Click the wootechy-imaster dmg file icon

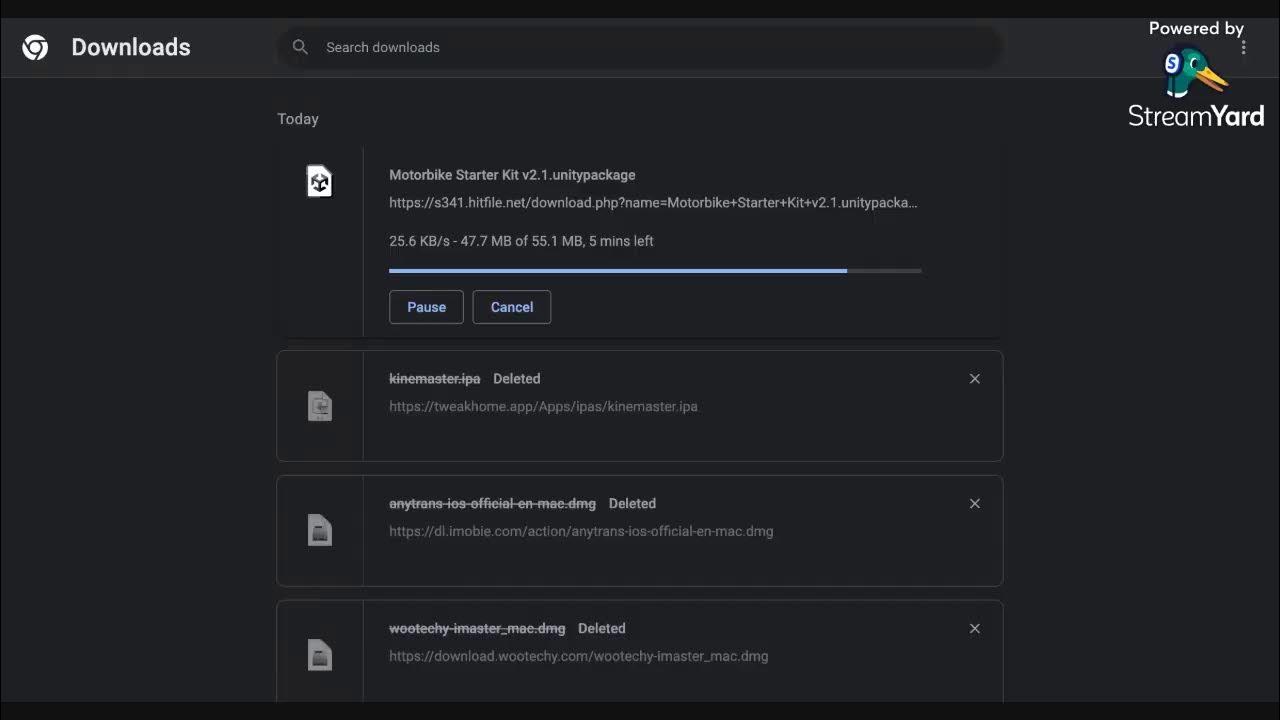click(x=319, y=655)
